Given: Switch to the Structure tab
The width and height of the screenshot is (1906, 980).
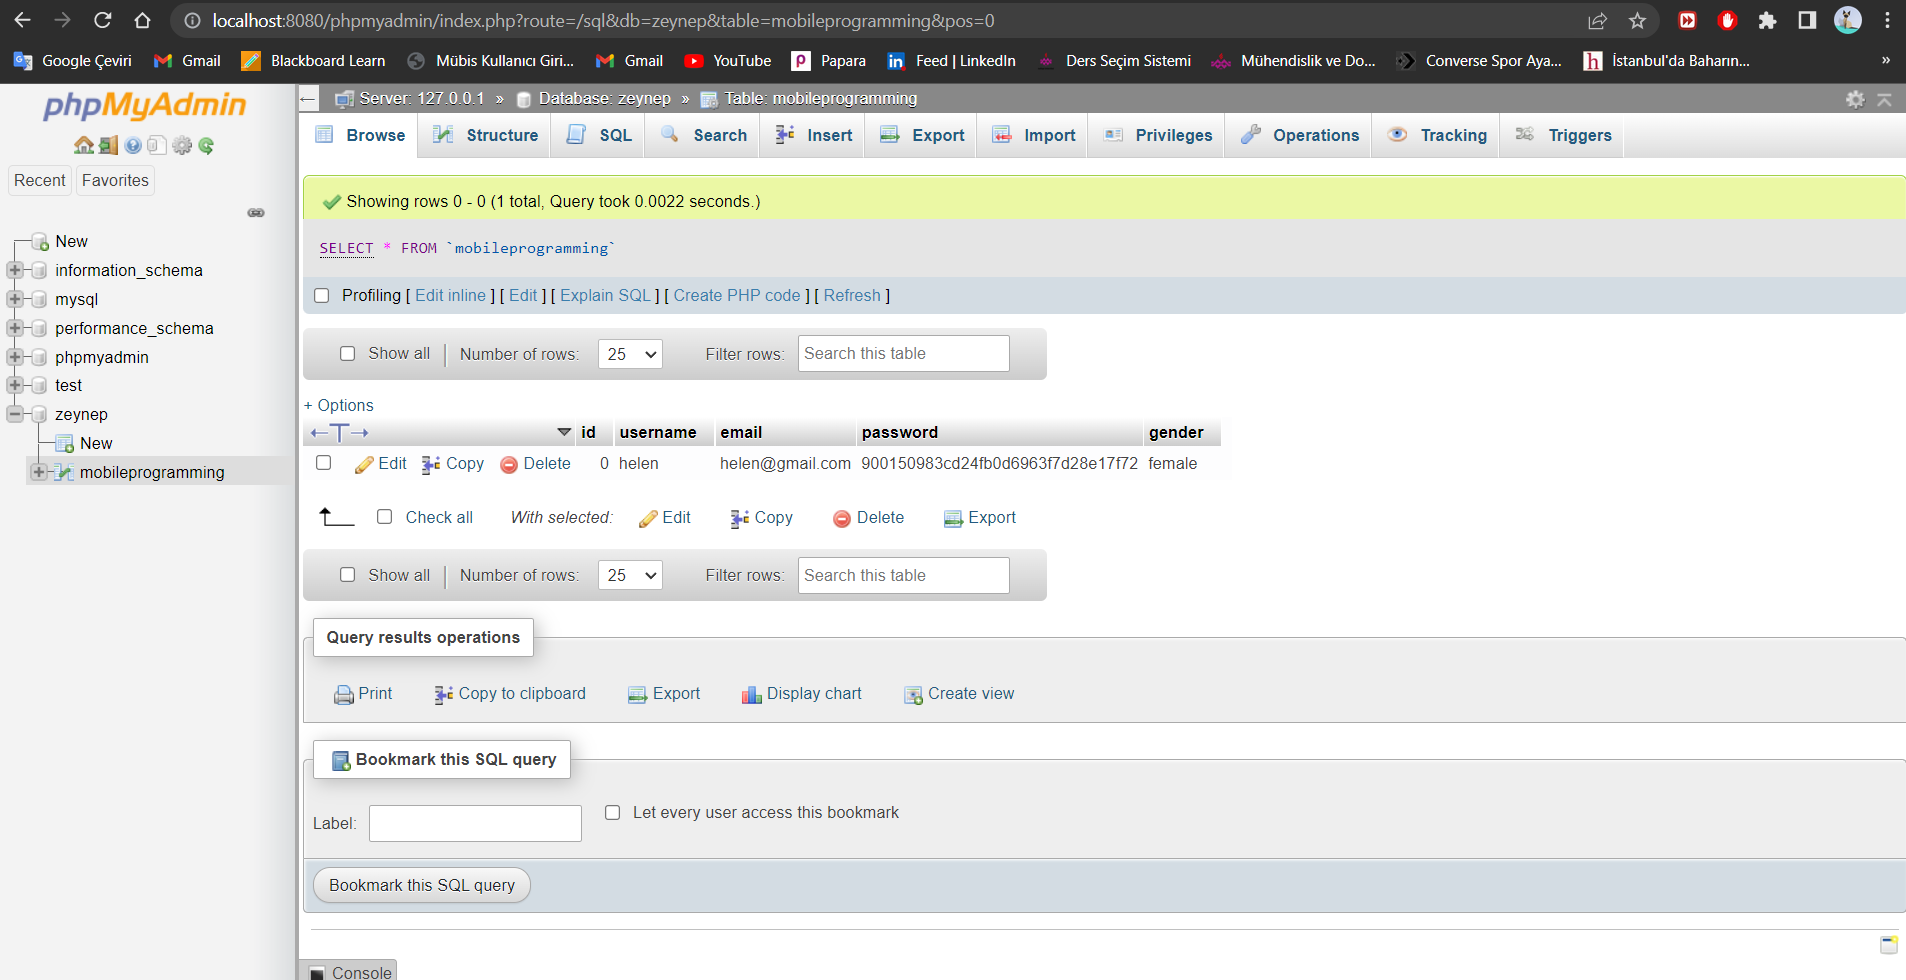Looking at the screenshot, I should (x=484, y=135).
